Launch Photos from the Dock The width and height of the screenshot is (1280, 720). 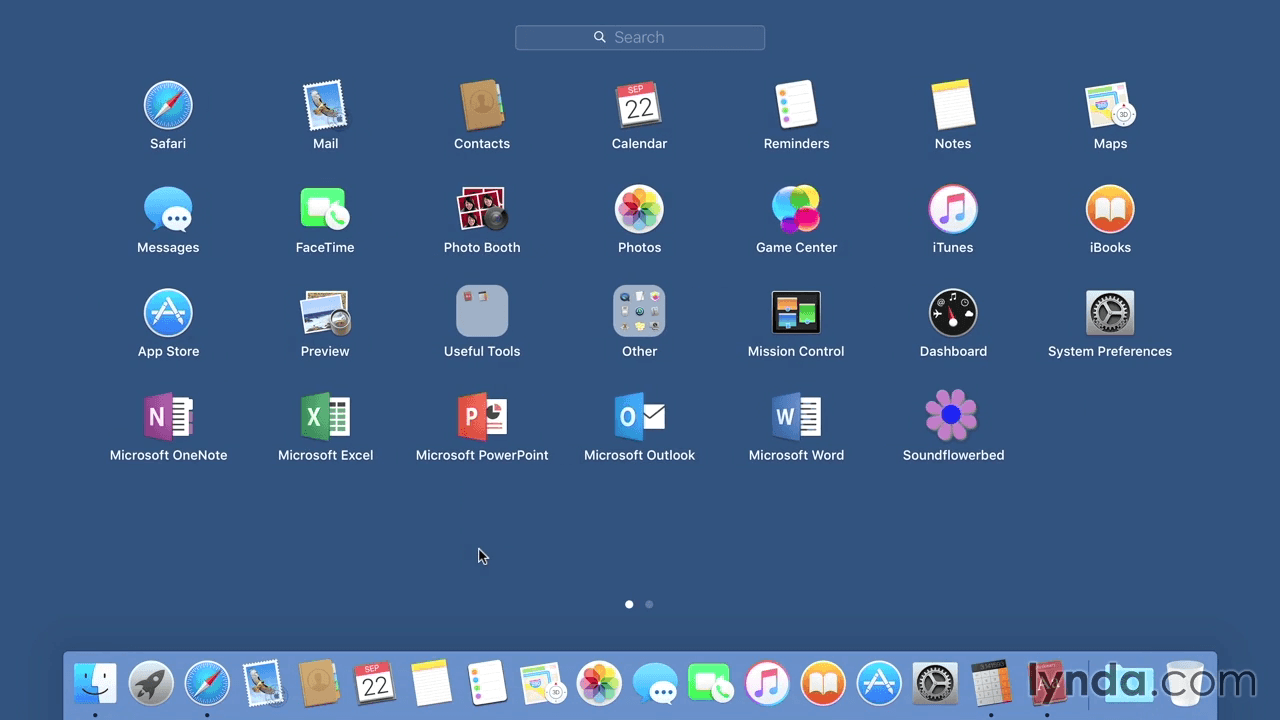(x=599, y=684)
